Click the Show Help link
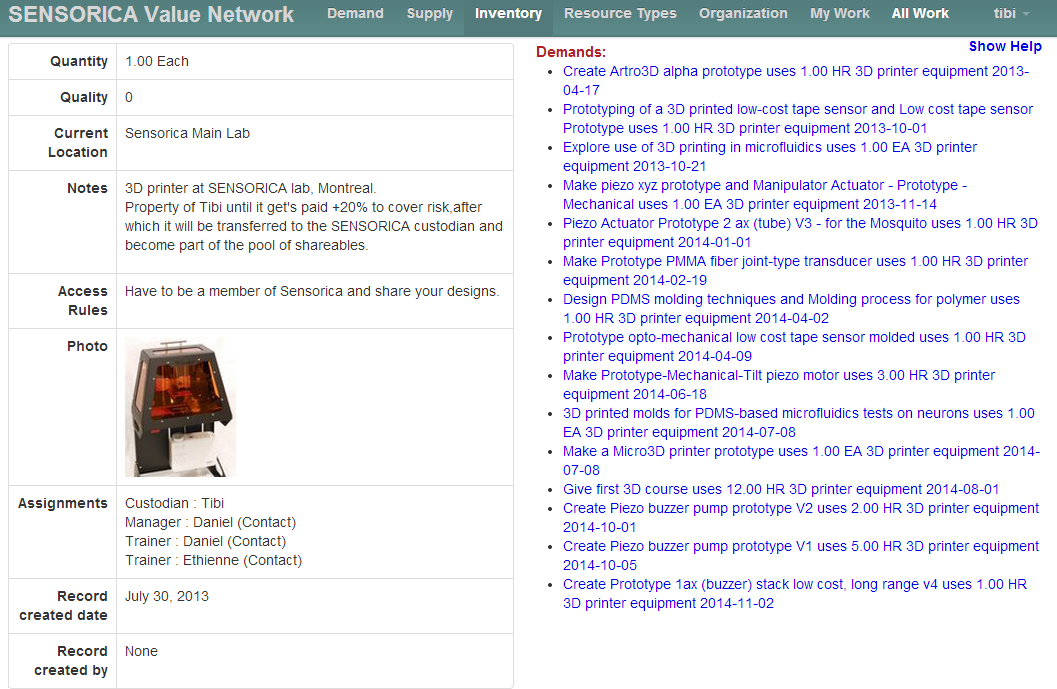Screen dimensions: 1057x689 click(1005, 46)
